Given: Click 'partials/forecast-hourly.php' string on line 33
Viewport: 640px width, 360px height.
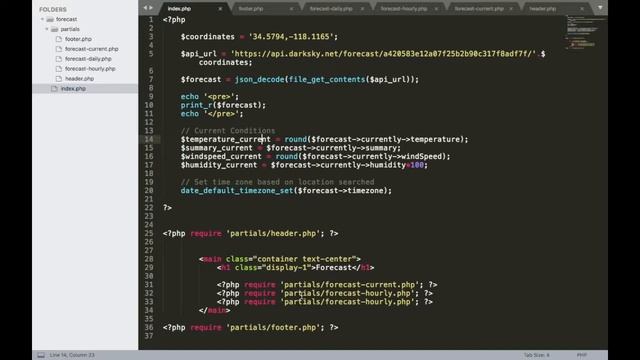Looking at the screenshot, I should click(x=347, y=302).
